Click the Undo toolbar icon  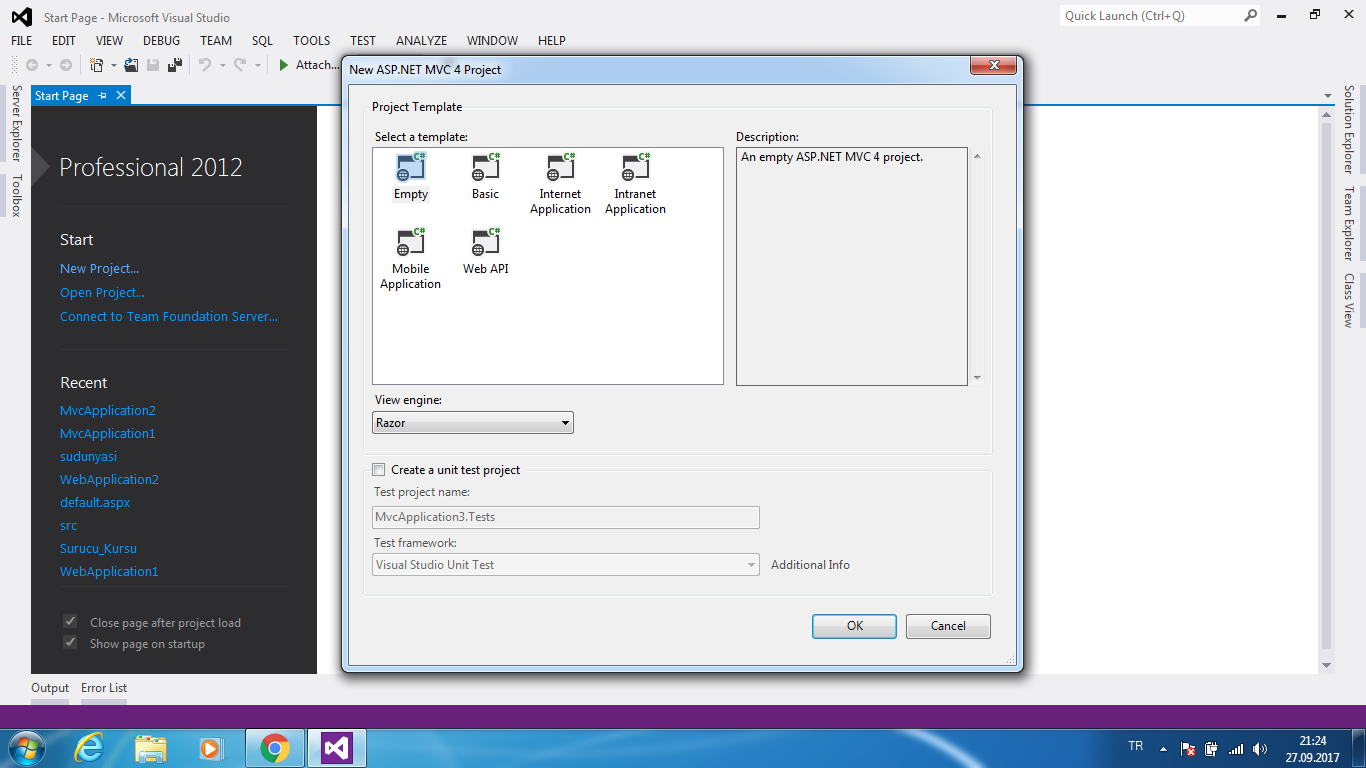click(x=204, y=65)
